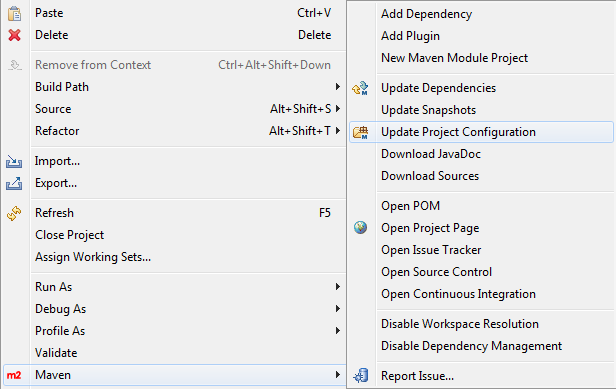Click the globe icon beside Open Project Page
This screenshot has width=616, height=389.
click(360, 228)
